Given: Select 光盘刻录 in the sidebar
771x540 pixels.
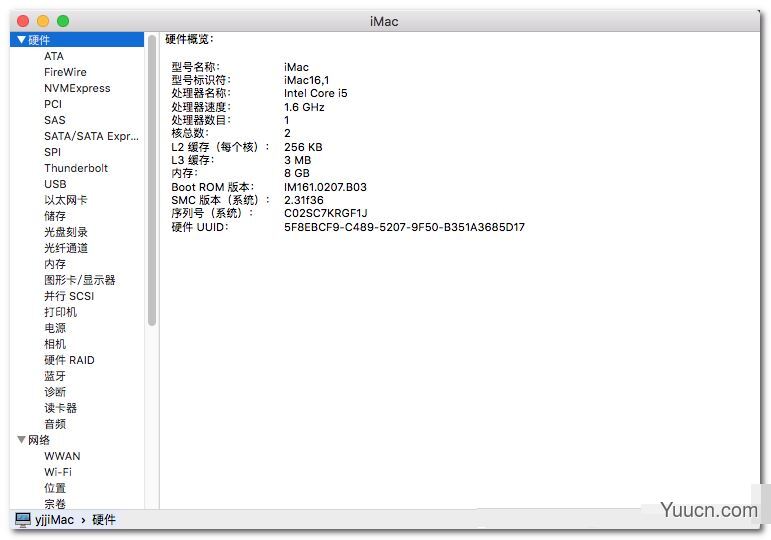Looking at the screenshot, I should [66, 232].
